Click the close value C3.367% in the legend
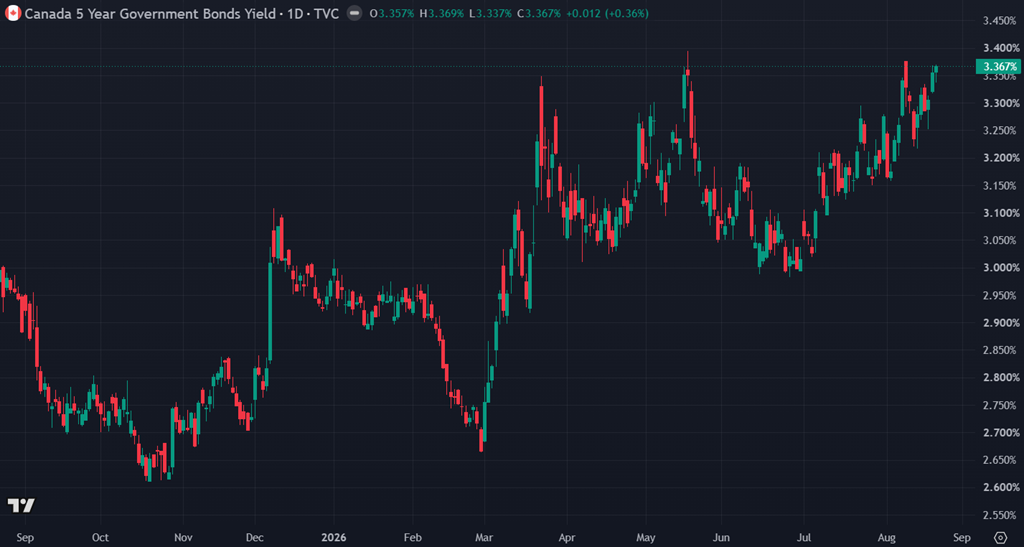 [x=539, y=13]
